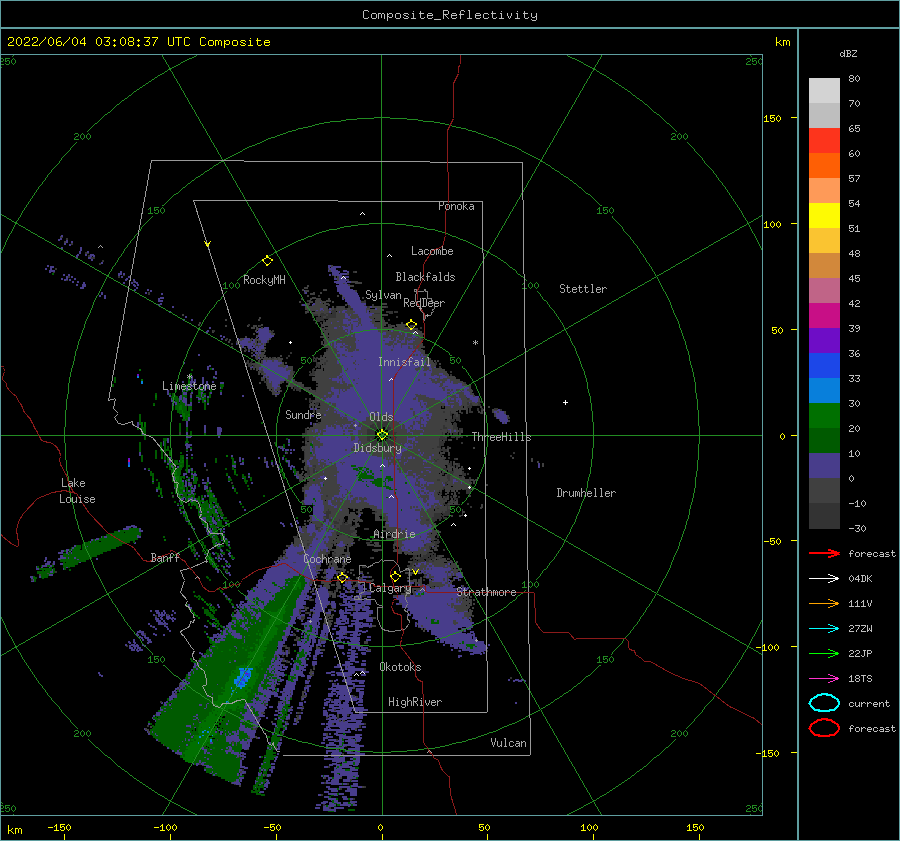
Task: Click the Lacombe city label
Action: (x=432, y=251)
